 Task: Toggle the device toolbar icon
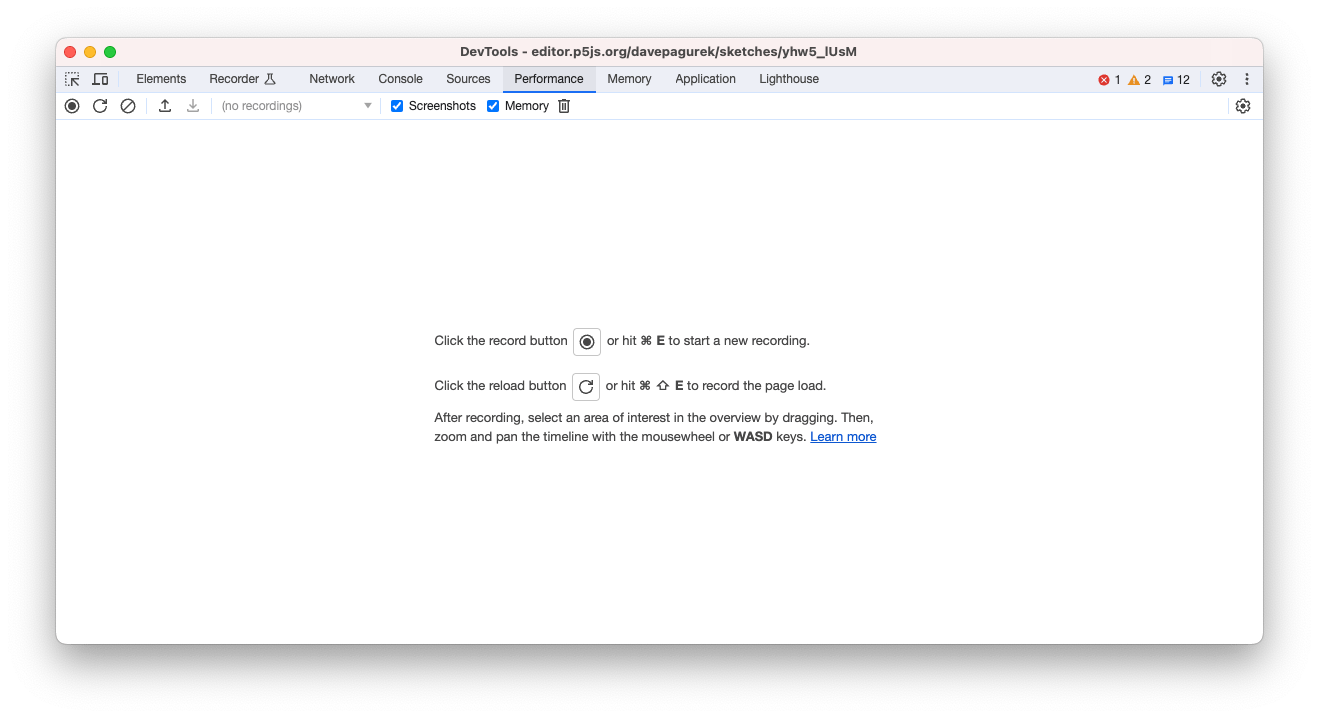coord(99,78)
